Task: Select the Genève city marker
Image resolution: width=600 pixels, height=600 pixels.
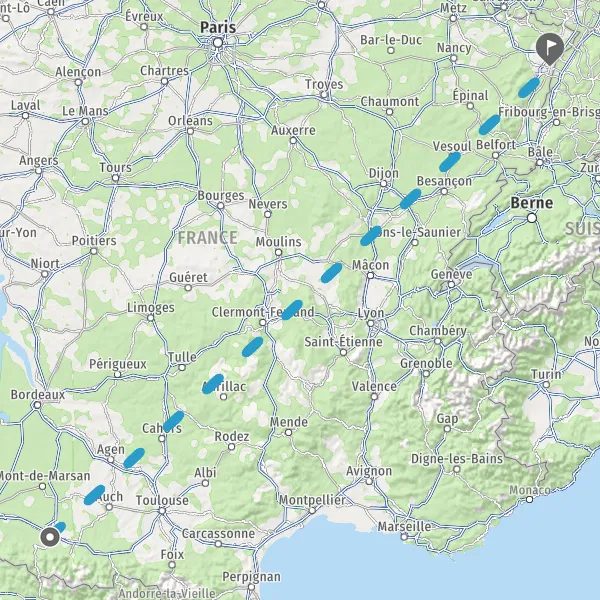Action: (452, 285)
